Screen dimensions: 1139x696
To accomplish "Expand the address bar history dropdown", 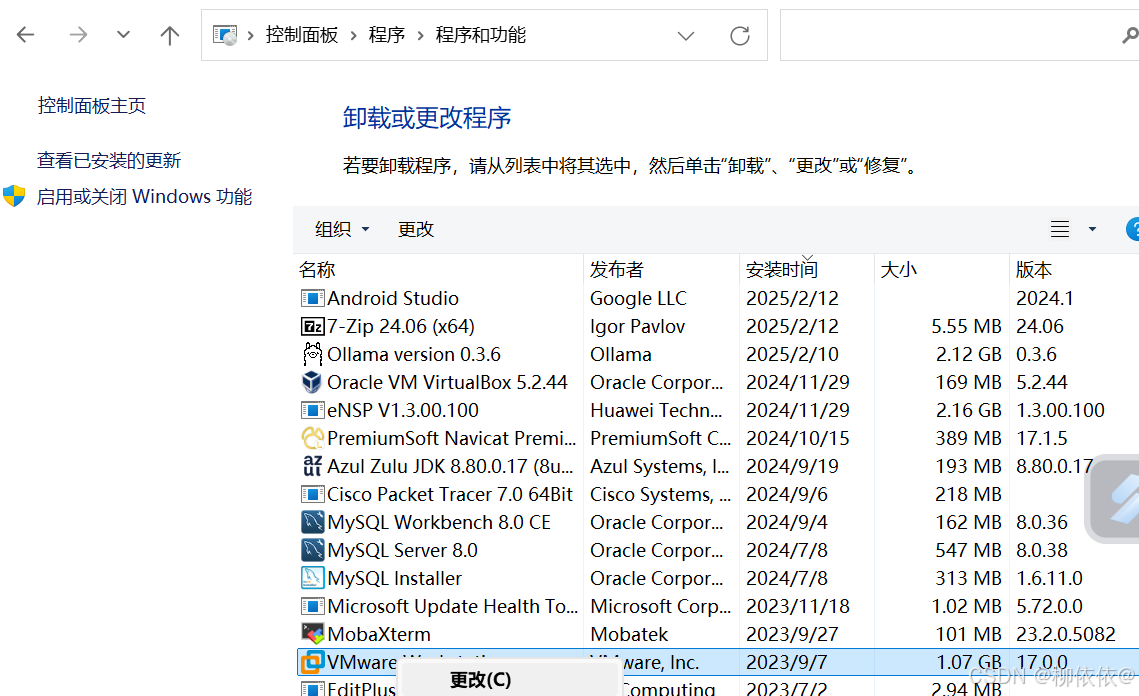I will [686, 36].
